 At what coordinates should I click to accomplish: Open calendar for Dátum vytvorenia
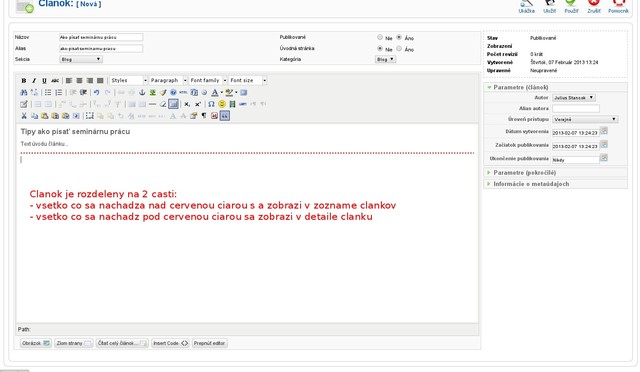604,131
